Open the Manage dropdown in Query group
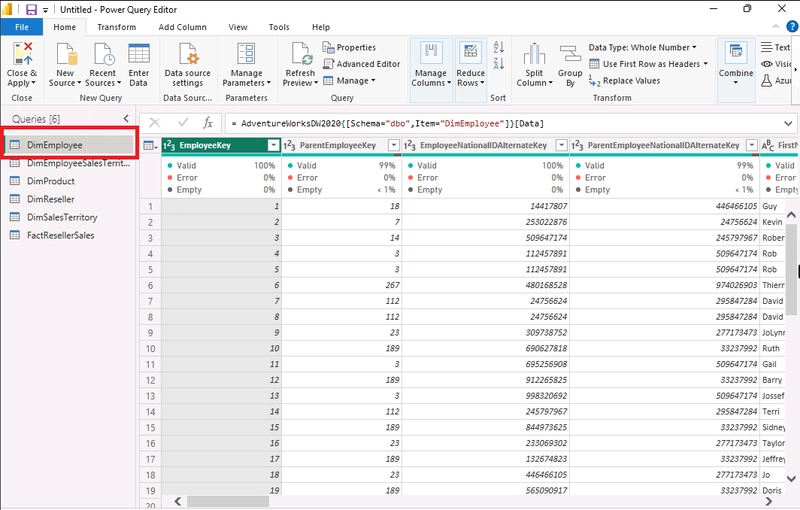This screenshot has height=510, width=800. tap(349, 81)
